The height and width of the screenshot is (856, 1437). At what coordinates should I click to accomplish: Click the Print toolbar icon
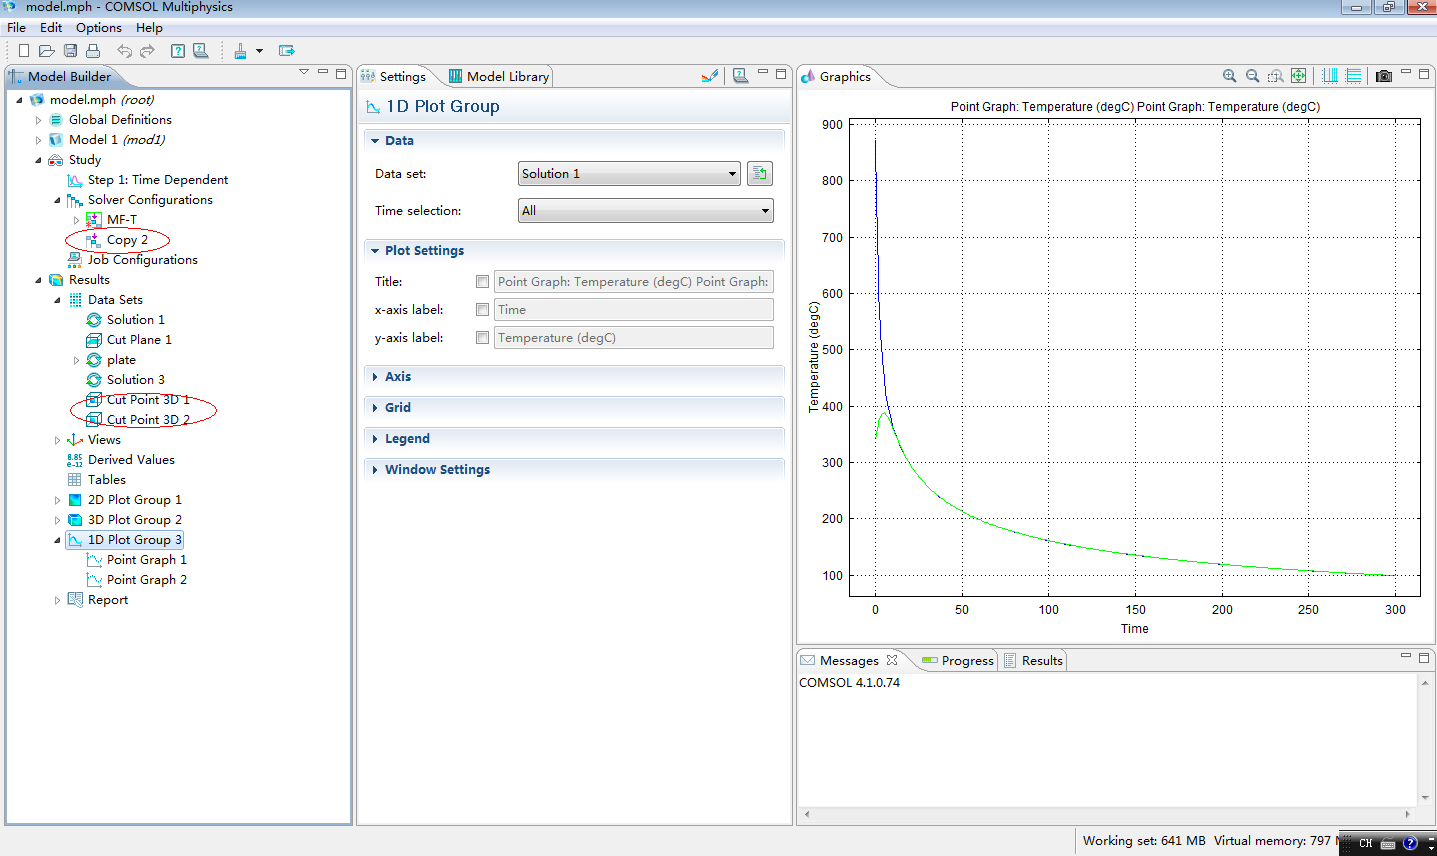coord(93,50)
